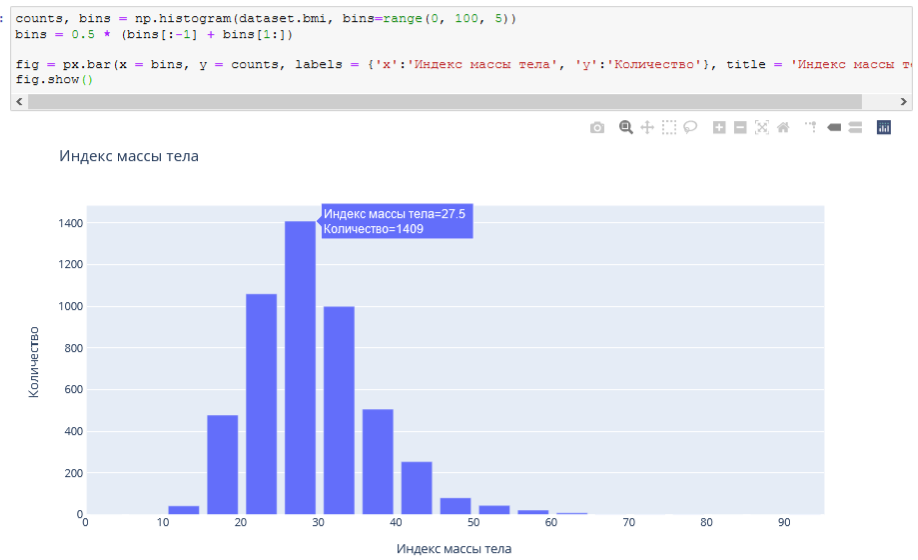The height and width of the screenshot is (560, 918).
Task: Click the code cell horizontal scrollbar thumb
Action: click(444, 102)
